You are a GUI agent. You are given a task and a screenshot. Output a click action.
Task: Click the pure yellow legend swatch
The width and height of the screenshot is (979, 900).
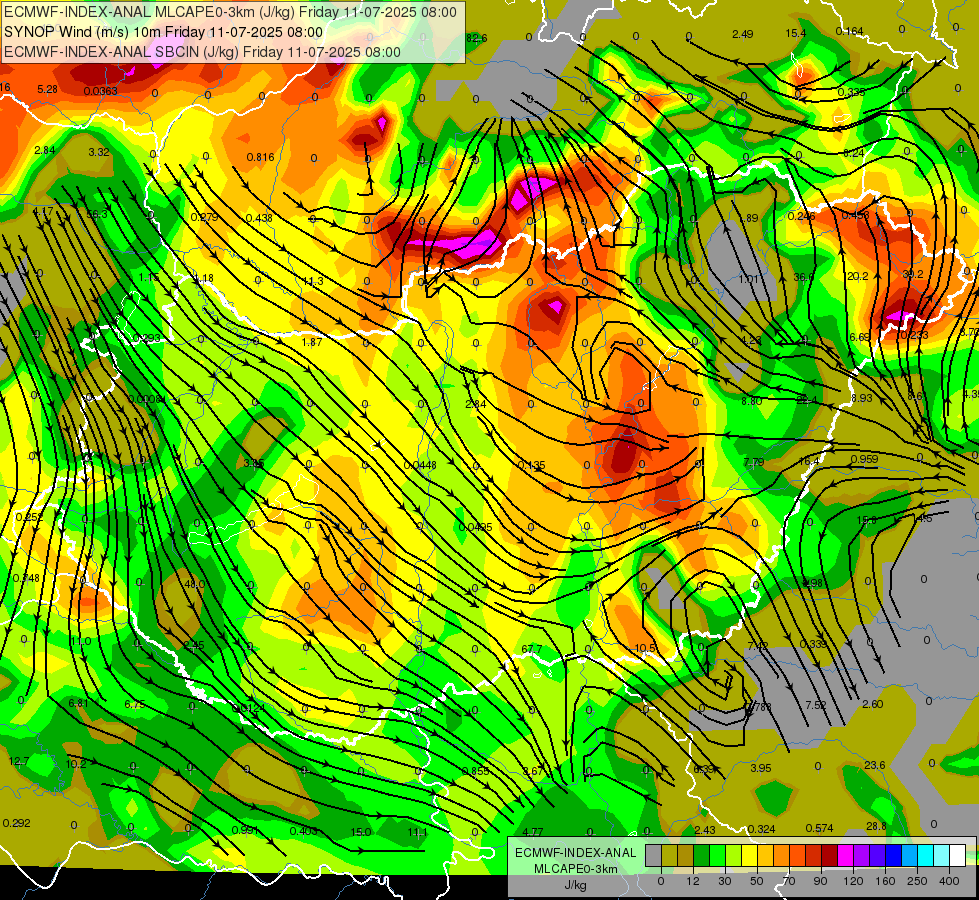pyautogui.click(x=750, y=856)
